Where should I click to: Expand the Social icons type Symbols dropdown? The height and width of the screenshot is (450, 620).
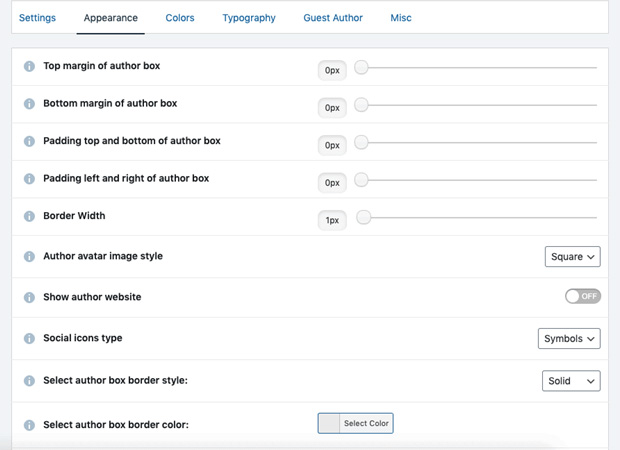coord(569,339)
